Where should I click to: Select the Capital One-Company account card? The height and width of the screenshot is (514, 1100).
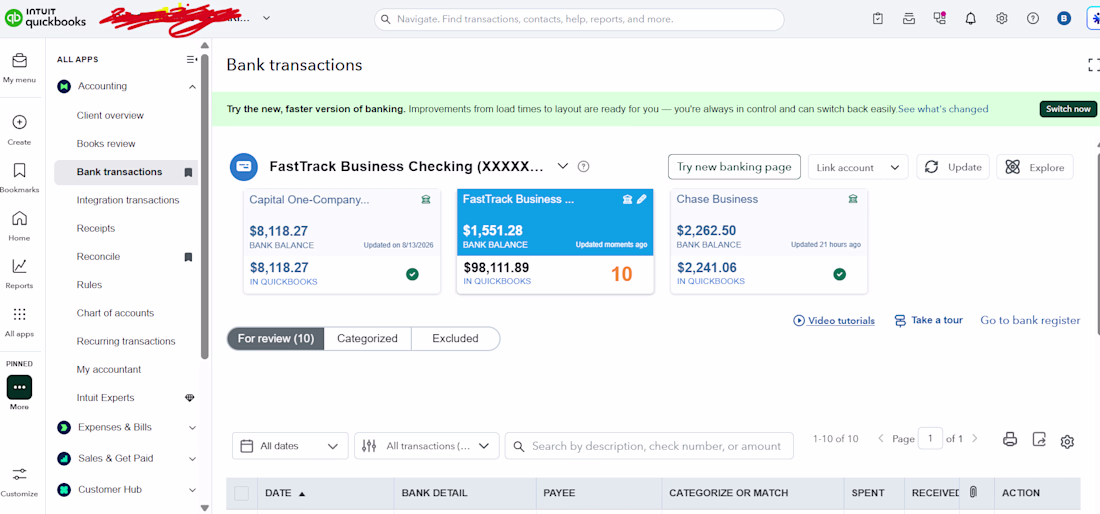(x=342, y=241)
